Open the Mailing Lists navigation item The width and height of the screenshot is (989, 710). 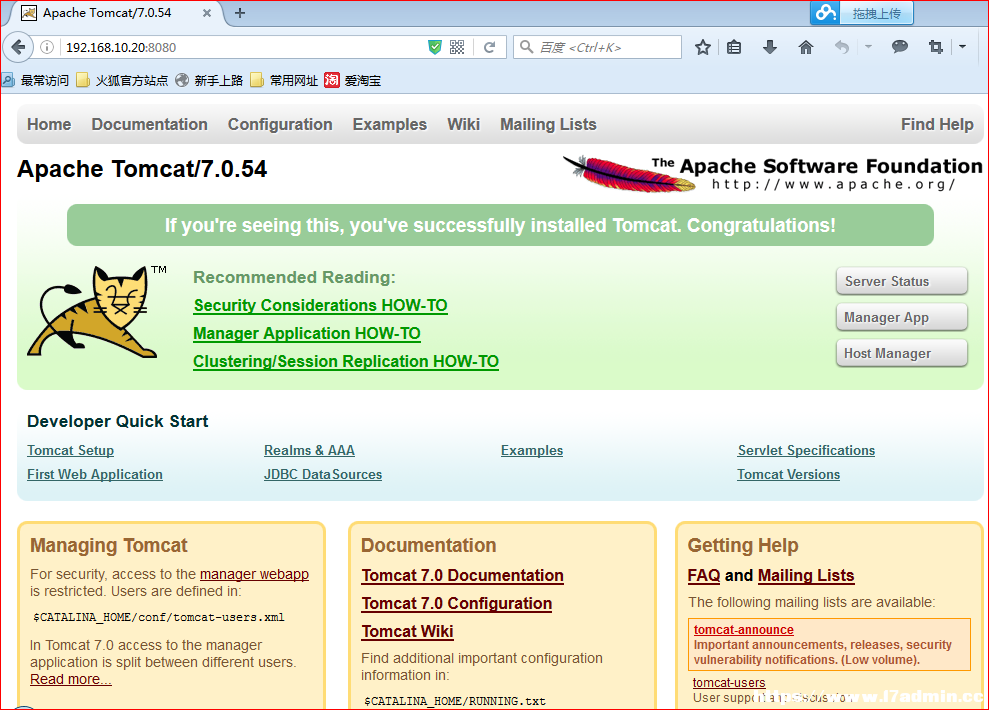[548, 124]
